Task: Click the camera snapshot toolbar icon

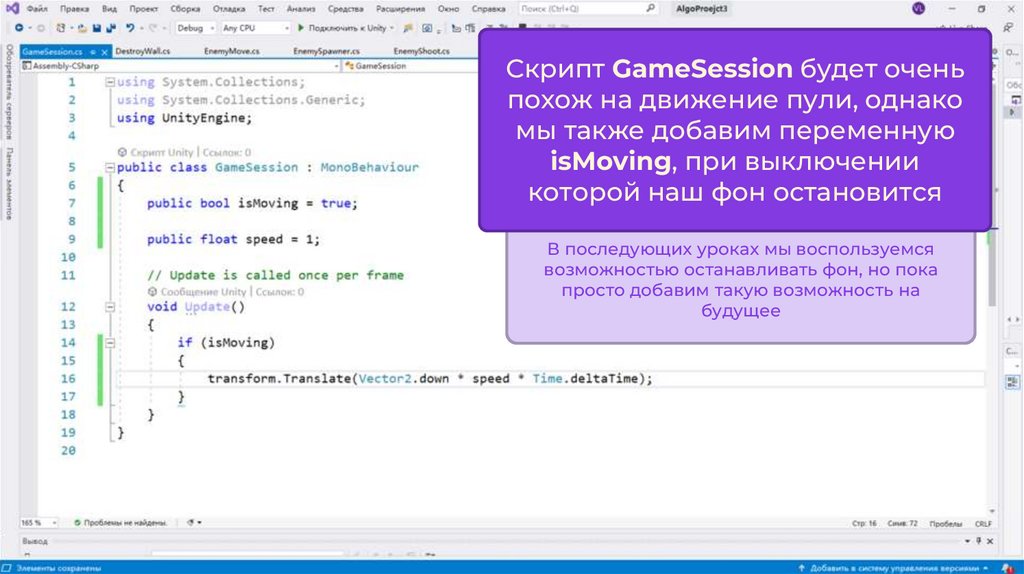Action: coord(427,28)
